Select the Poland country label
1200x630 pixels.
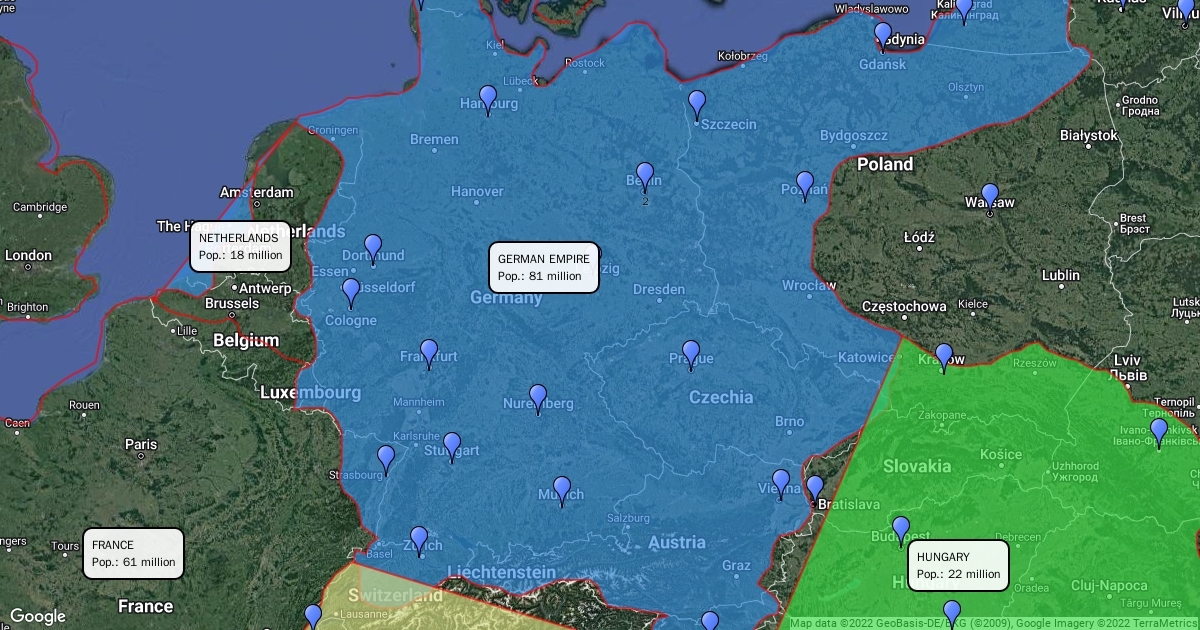[x=885, y=164]
